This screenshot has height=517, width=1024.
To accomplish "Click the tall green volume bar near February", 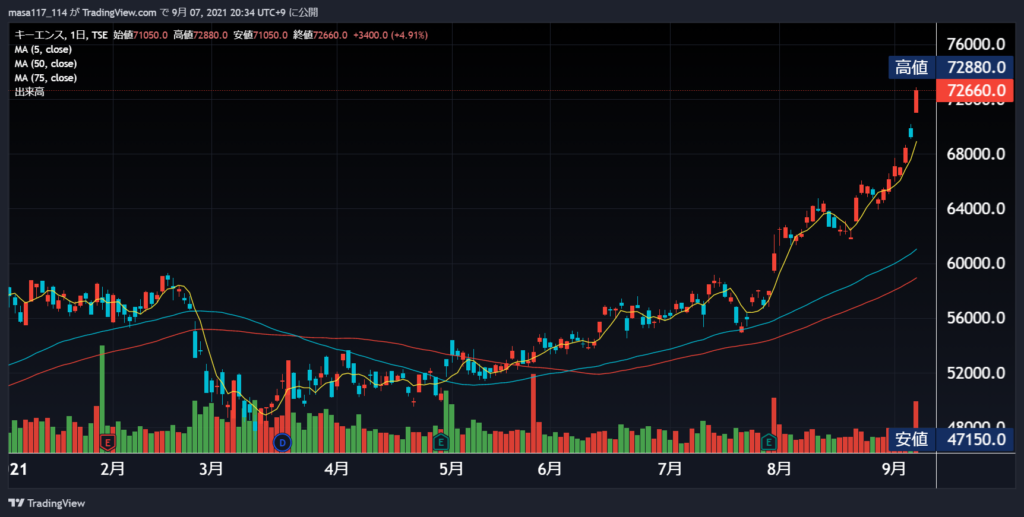I will [102, 399].
